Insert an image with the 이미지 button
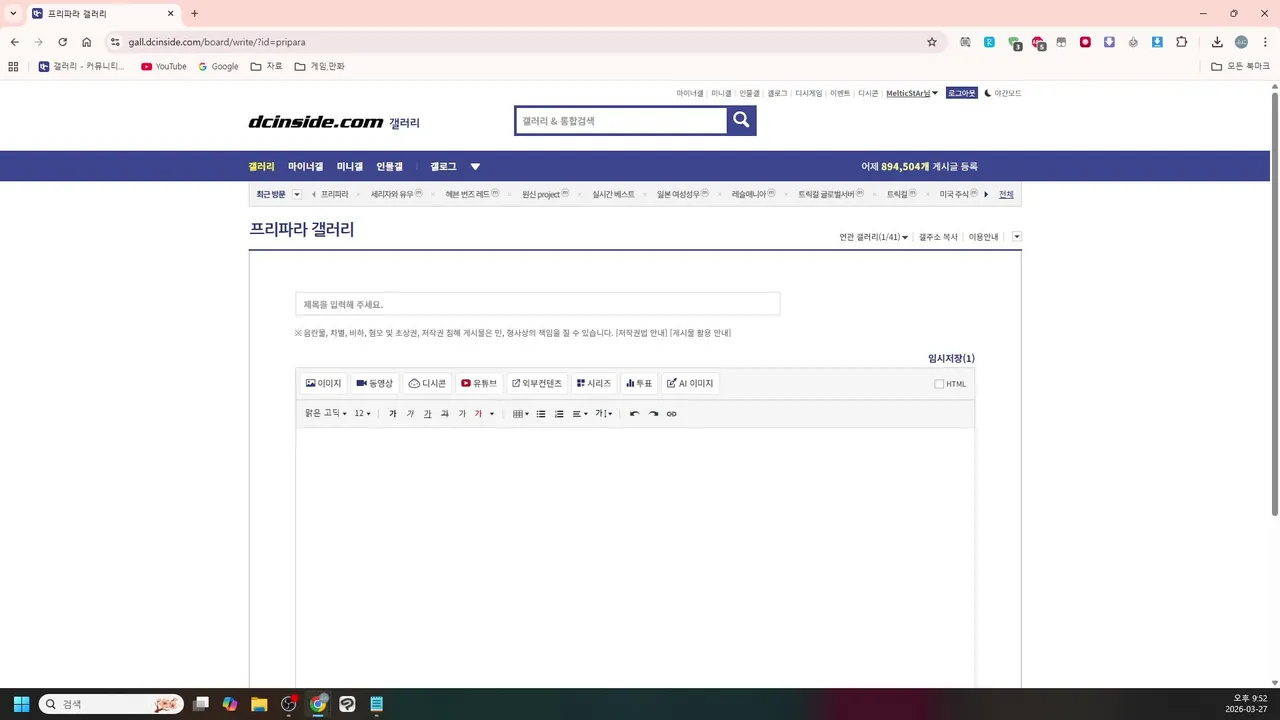Screen dimensions: 1280x720 pyautogui.click(x=323, y=383)
